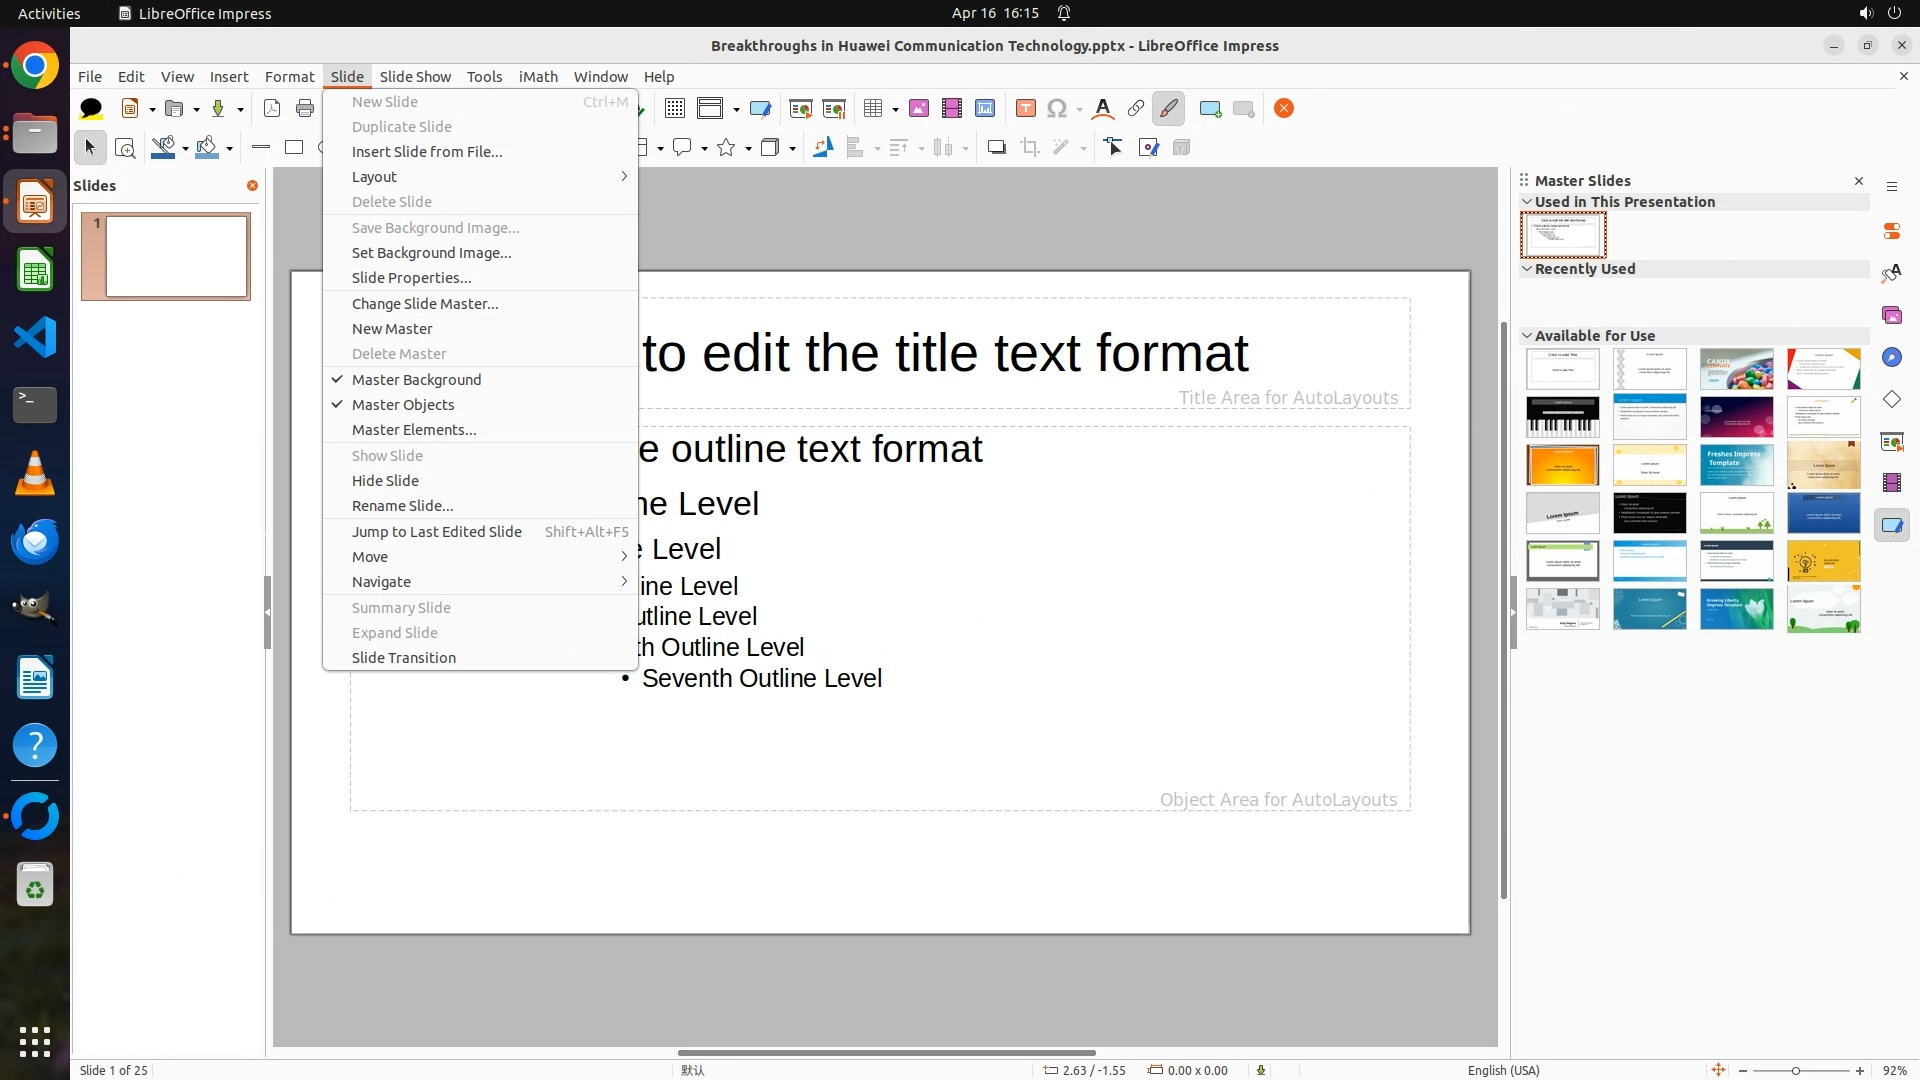Choose Rename Slide... from the menu
This screenshot has width=1920, height=1080.
[x=402, y=506]
